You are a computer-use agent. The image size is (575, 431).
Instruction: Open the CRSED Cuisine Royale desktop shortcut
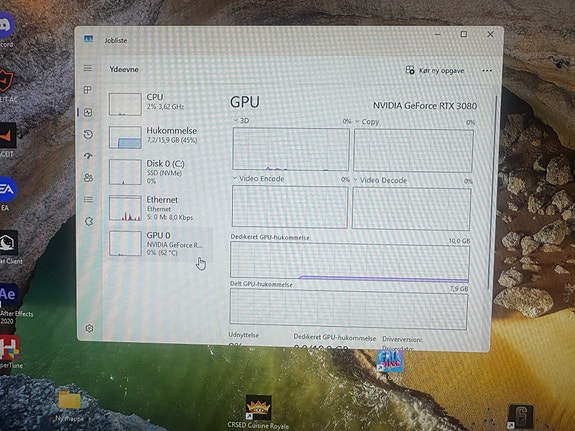[x=258, y=411]
